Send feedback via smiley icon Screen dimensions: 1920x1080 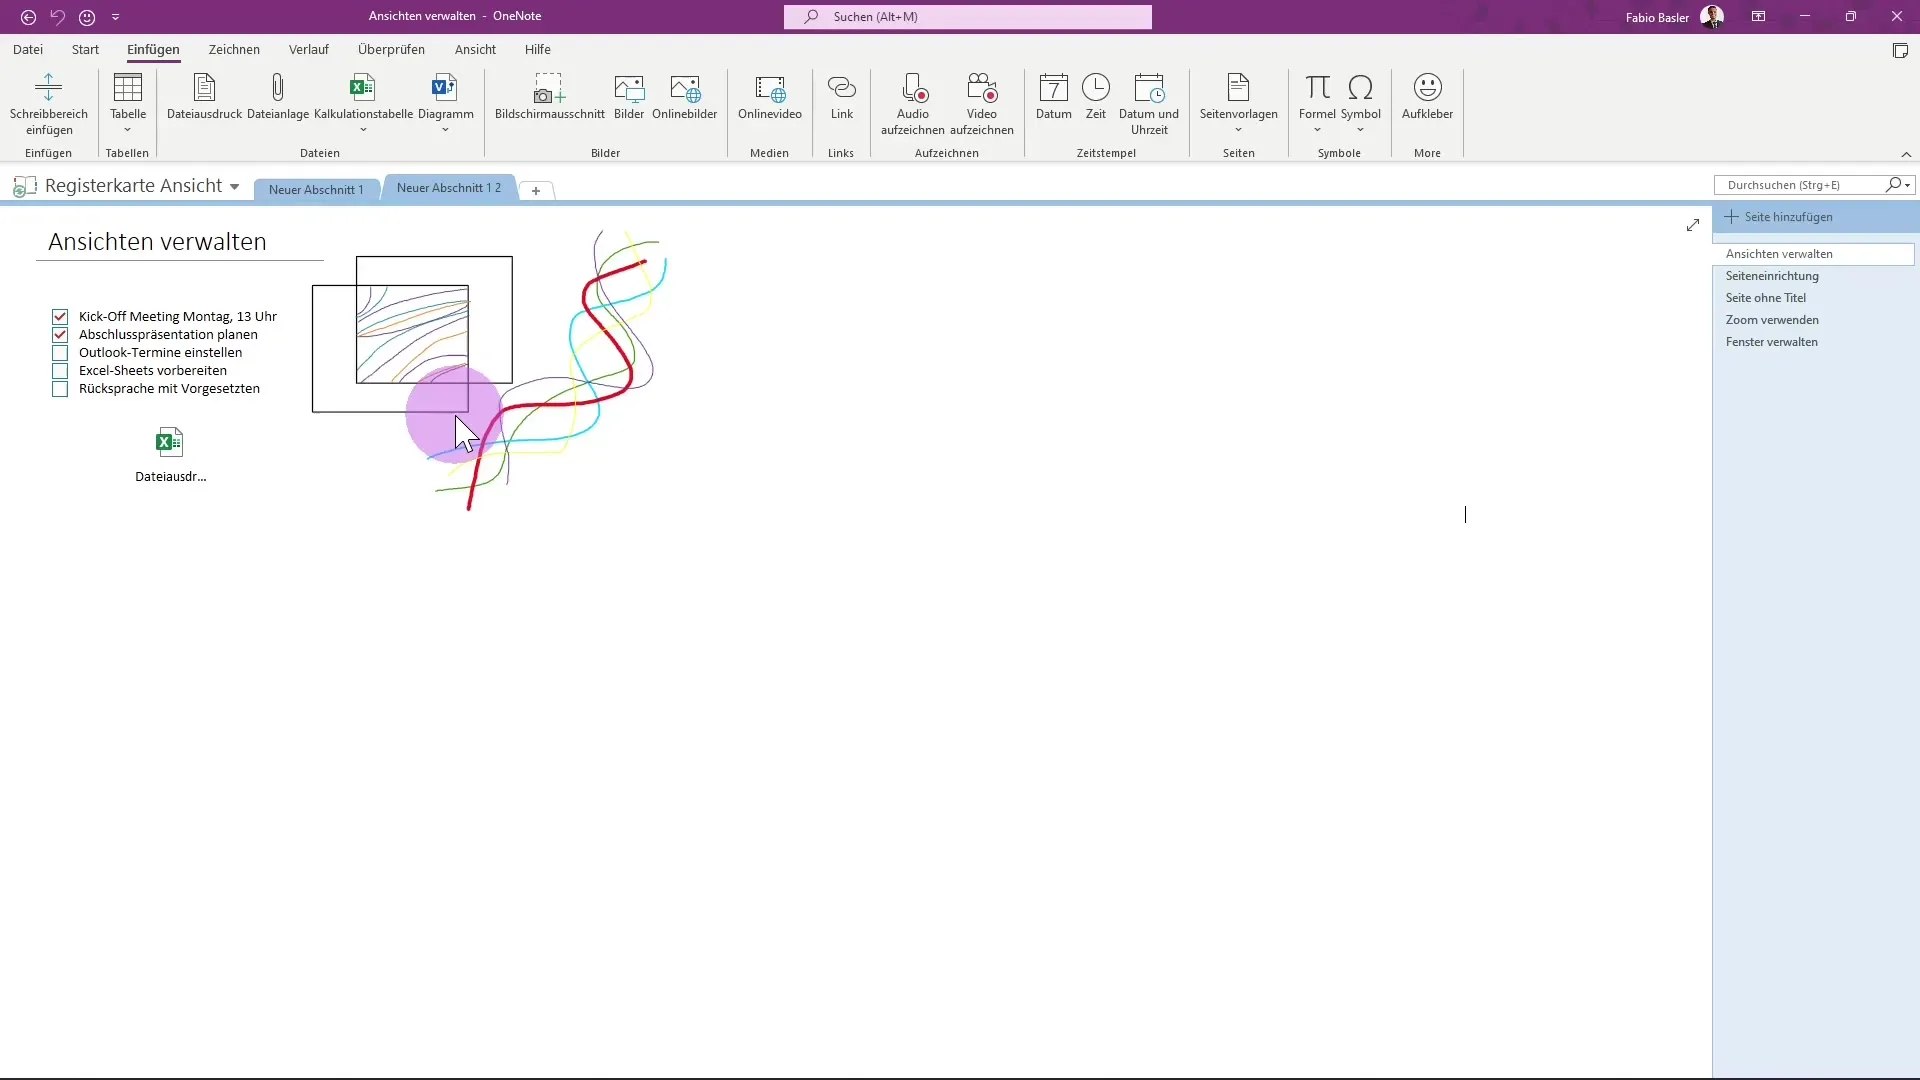point(87,17)
